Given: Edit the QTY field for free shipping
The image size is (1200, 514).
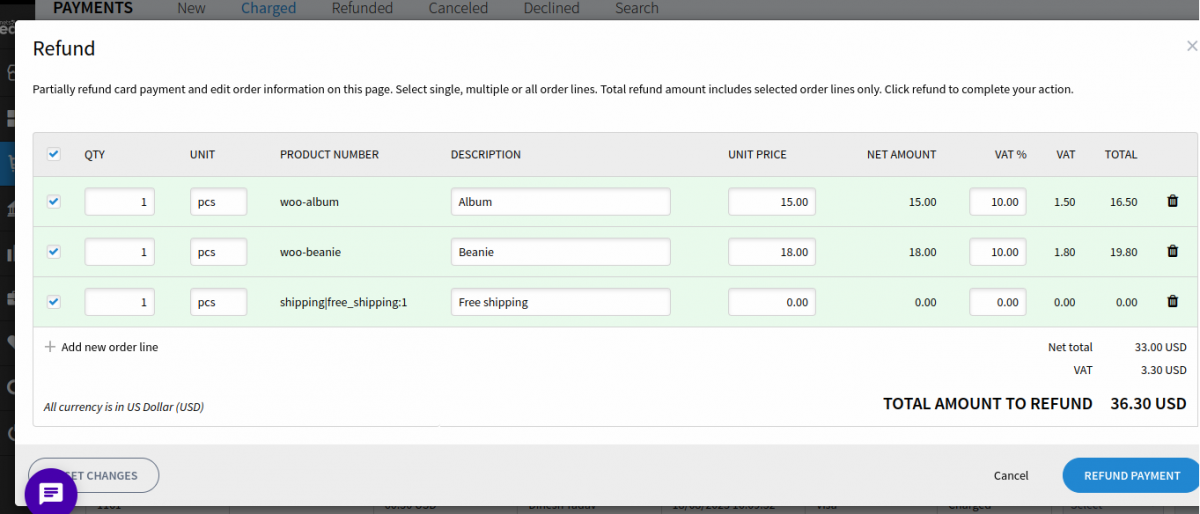Looking at the screenshot, I should pyautogui.click(x=120, y=302).
